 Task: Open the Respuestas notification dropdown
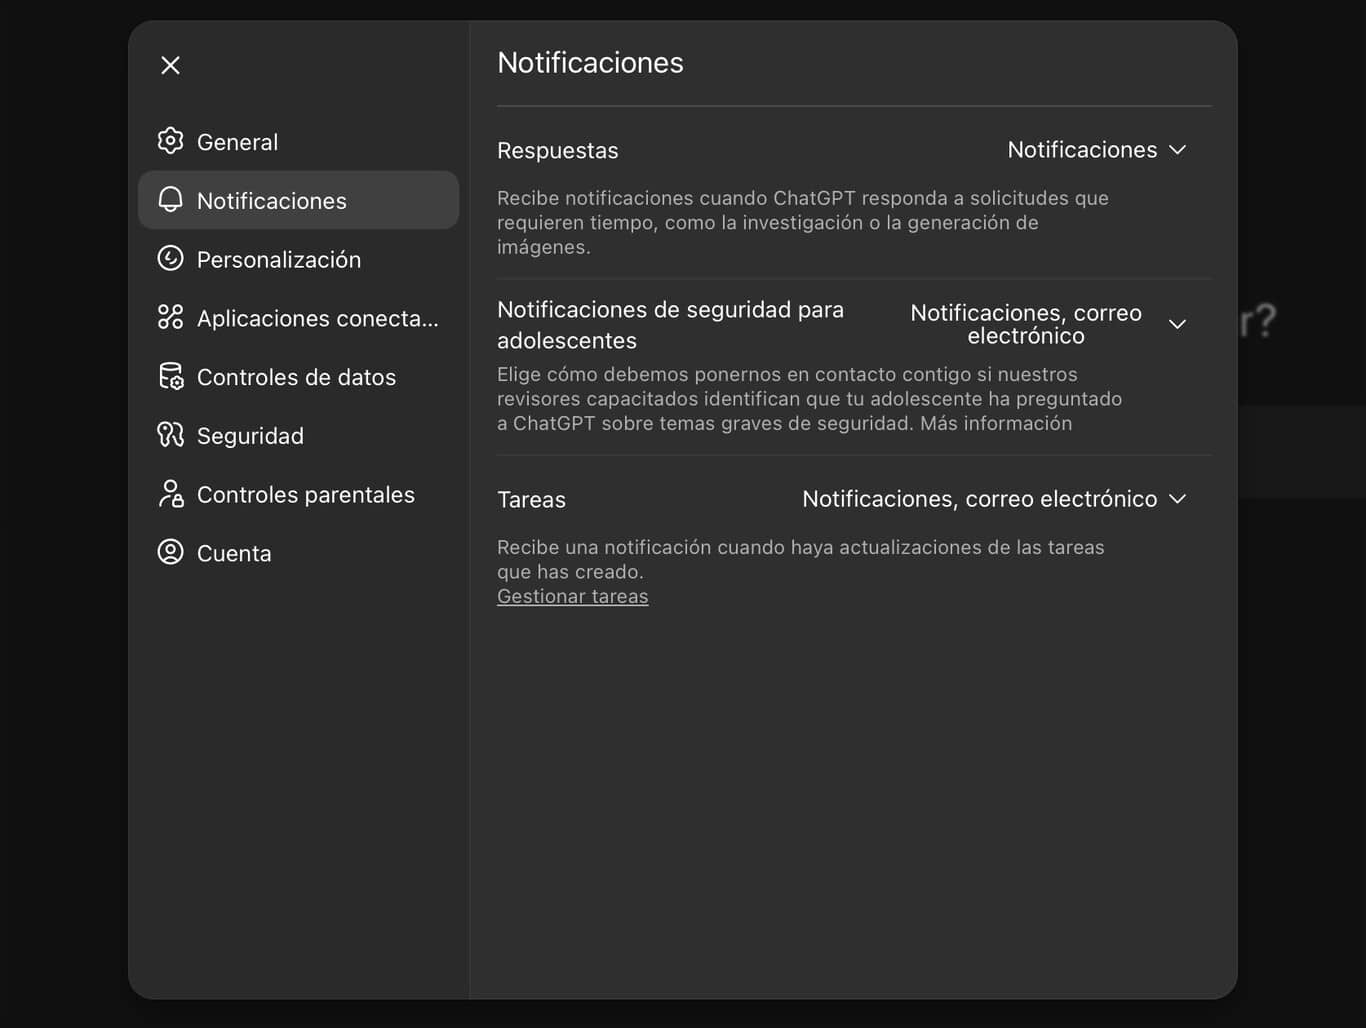pos(1095,150)
